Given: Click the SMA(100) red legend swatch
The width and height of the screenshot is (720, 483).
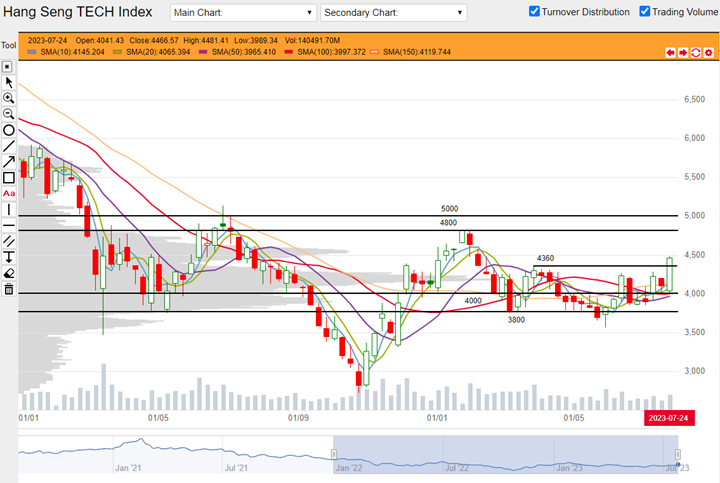Looking at the screenshot, I should point(289,52).
